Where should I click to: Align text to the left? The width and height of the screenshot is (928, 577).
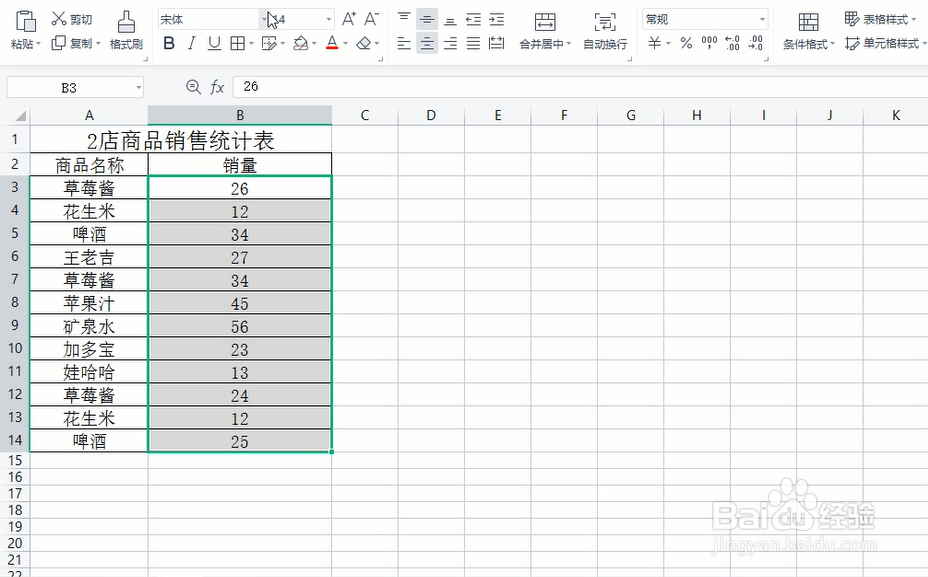pyautogui.click(x=404, y=43)
